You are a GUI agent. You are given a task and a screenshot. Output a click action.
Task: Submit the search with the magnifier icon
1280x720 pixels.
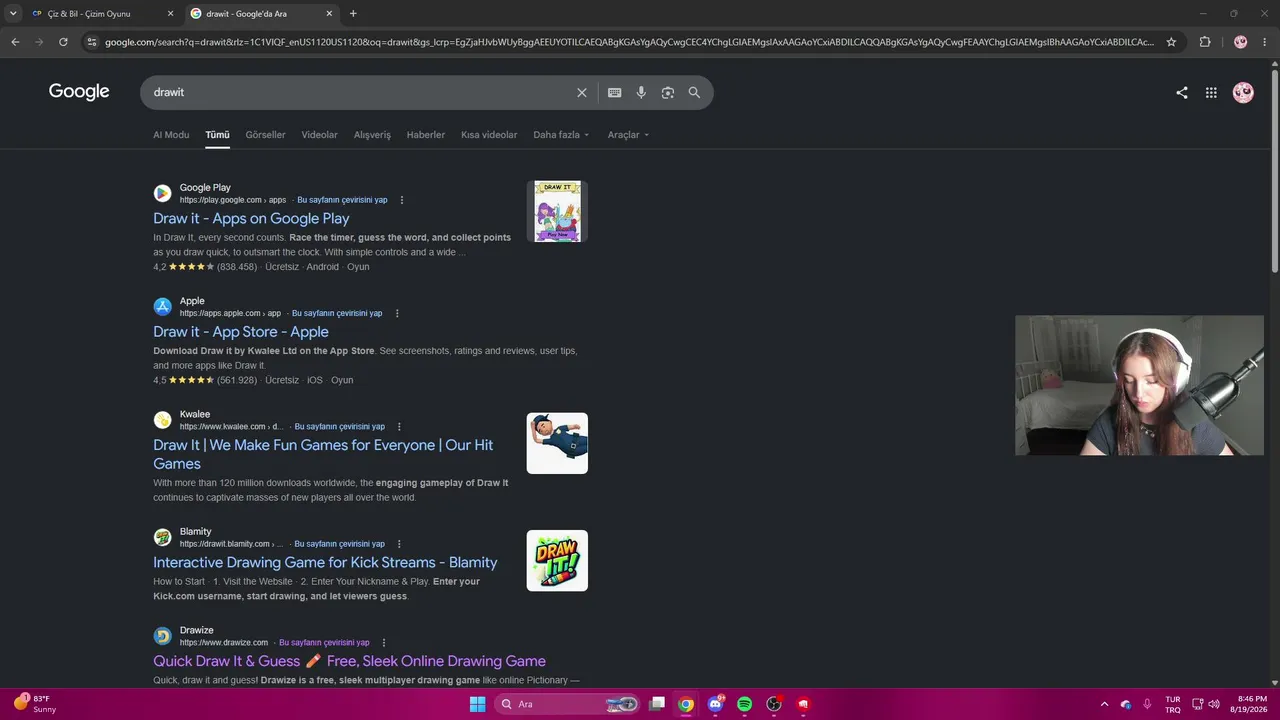pyautogui.click(x=694, y=92)
